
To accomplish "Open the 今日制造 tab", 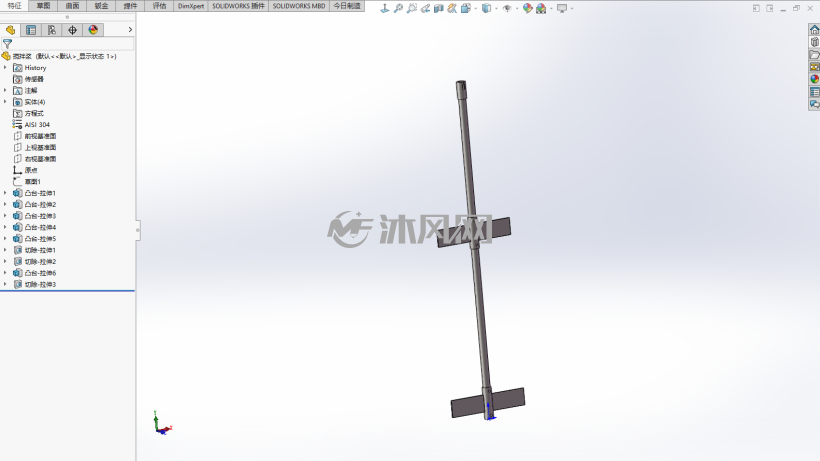I will pos(347,6).
